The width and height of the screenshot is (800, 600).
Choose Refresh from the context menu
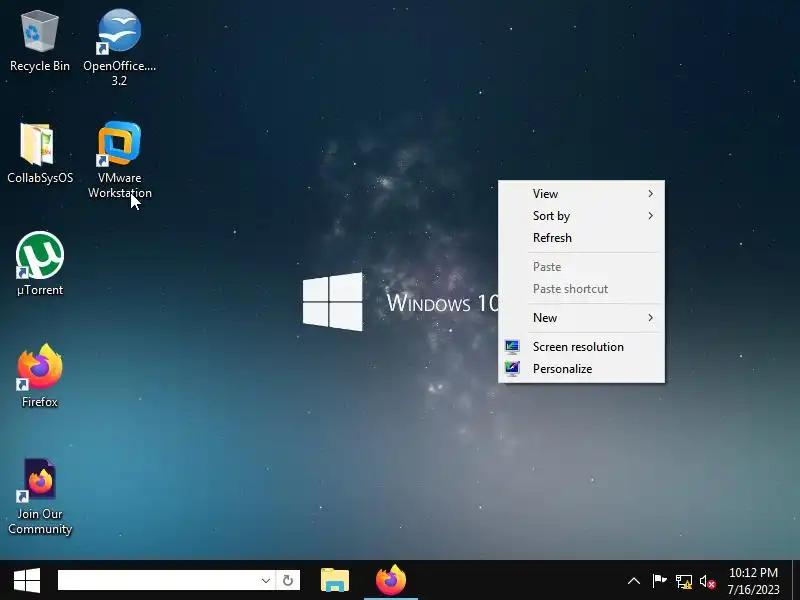(582, 238)
